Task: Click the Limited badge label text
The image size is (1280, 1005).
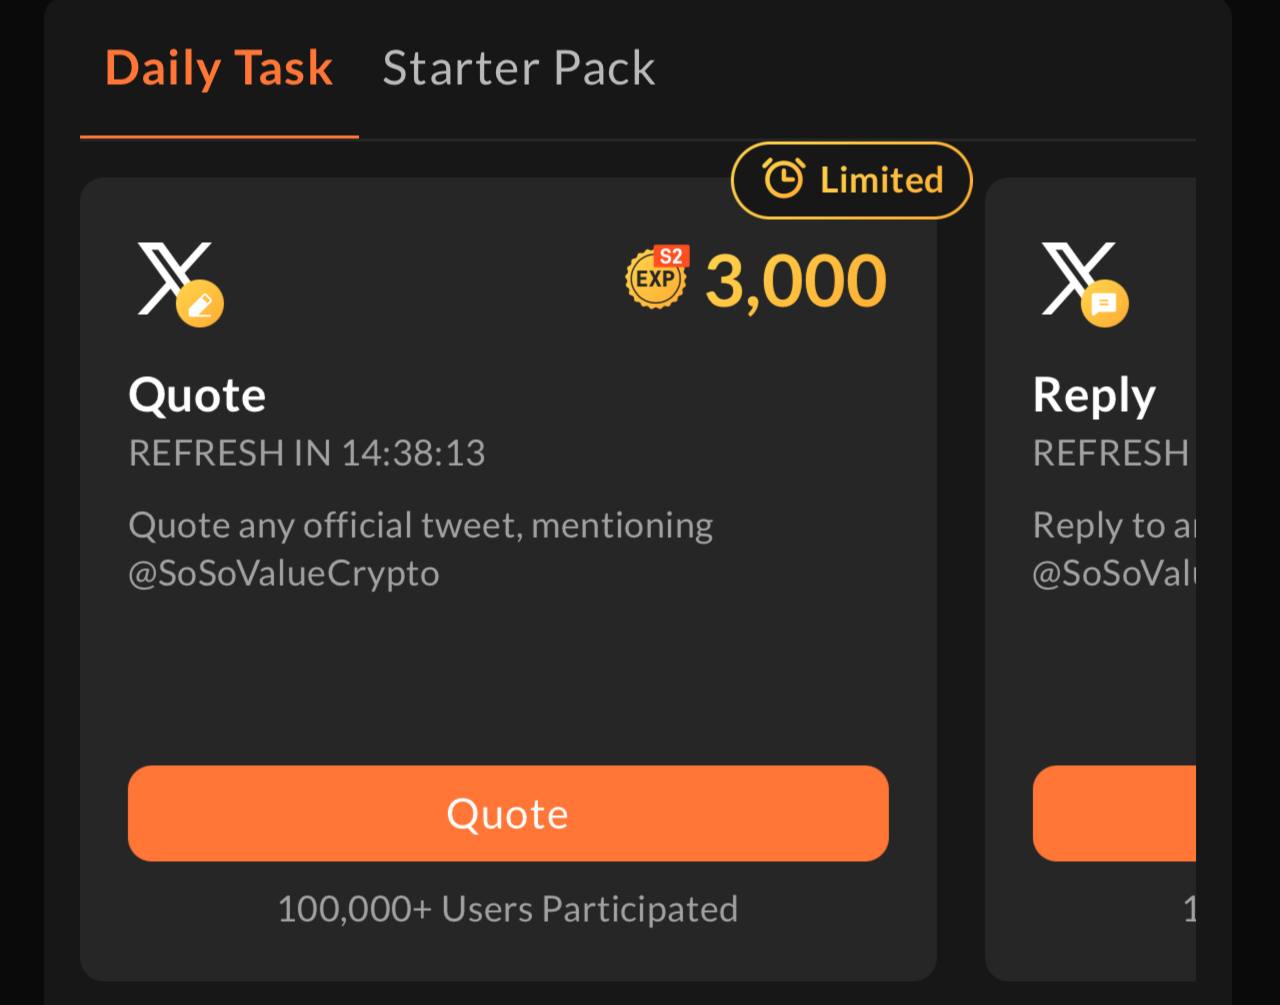Action: coord(881,180)
